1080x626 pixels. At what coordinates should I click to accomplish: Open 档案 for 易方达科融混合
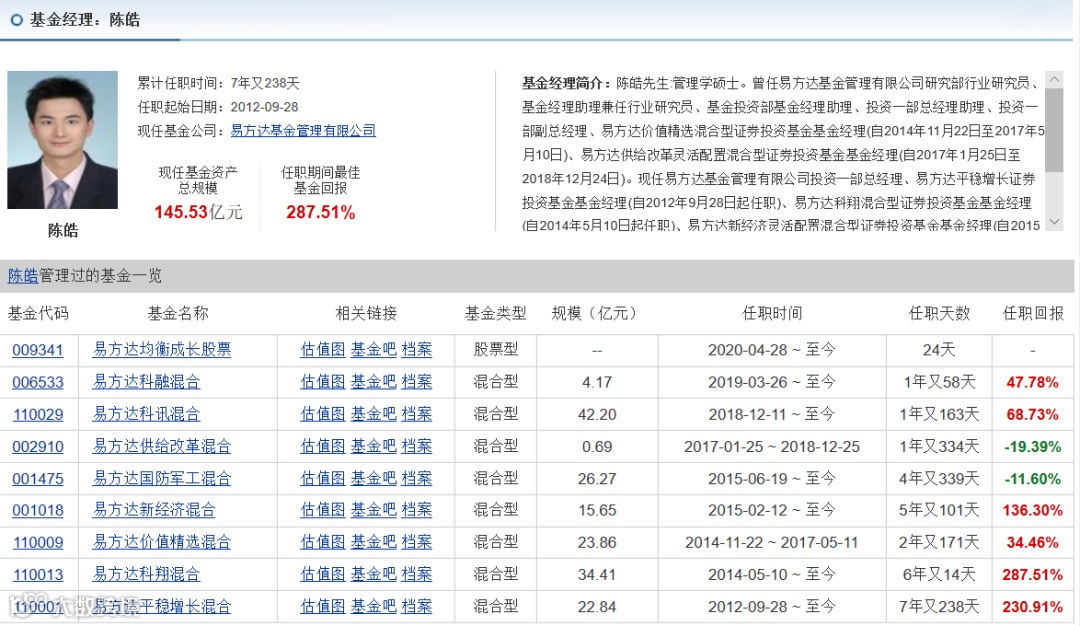click(x=417, y=382)
